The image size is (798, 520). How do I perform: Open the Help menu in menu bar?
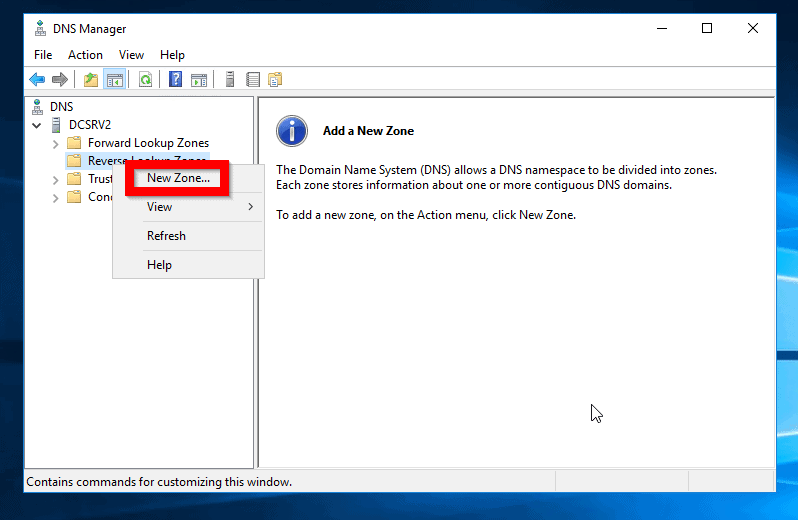tap(172, 55)
